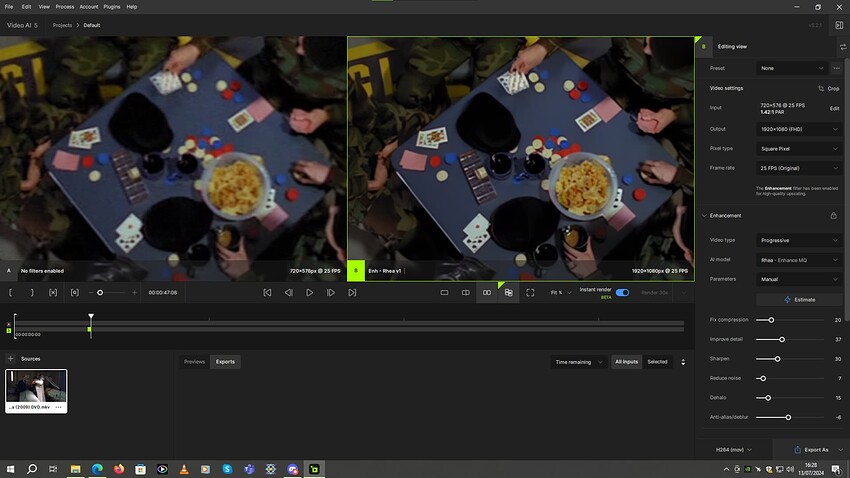Viewport: 850px width, 478px height.
Task: Toggle the Instant render switch
Action: (x=622, y=292)
